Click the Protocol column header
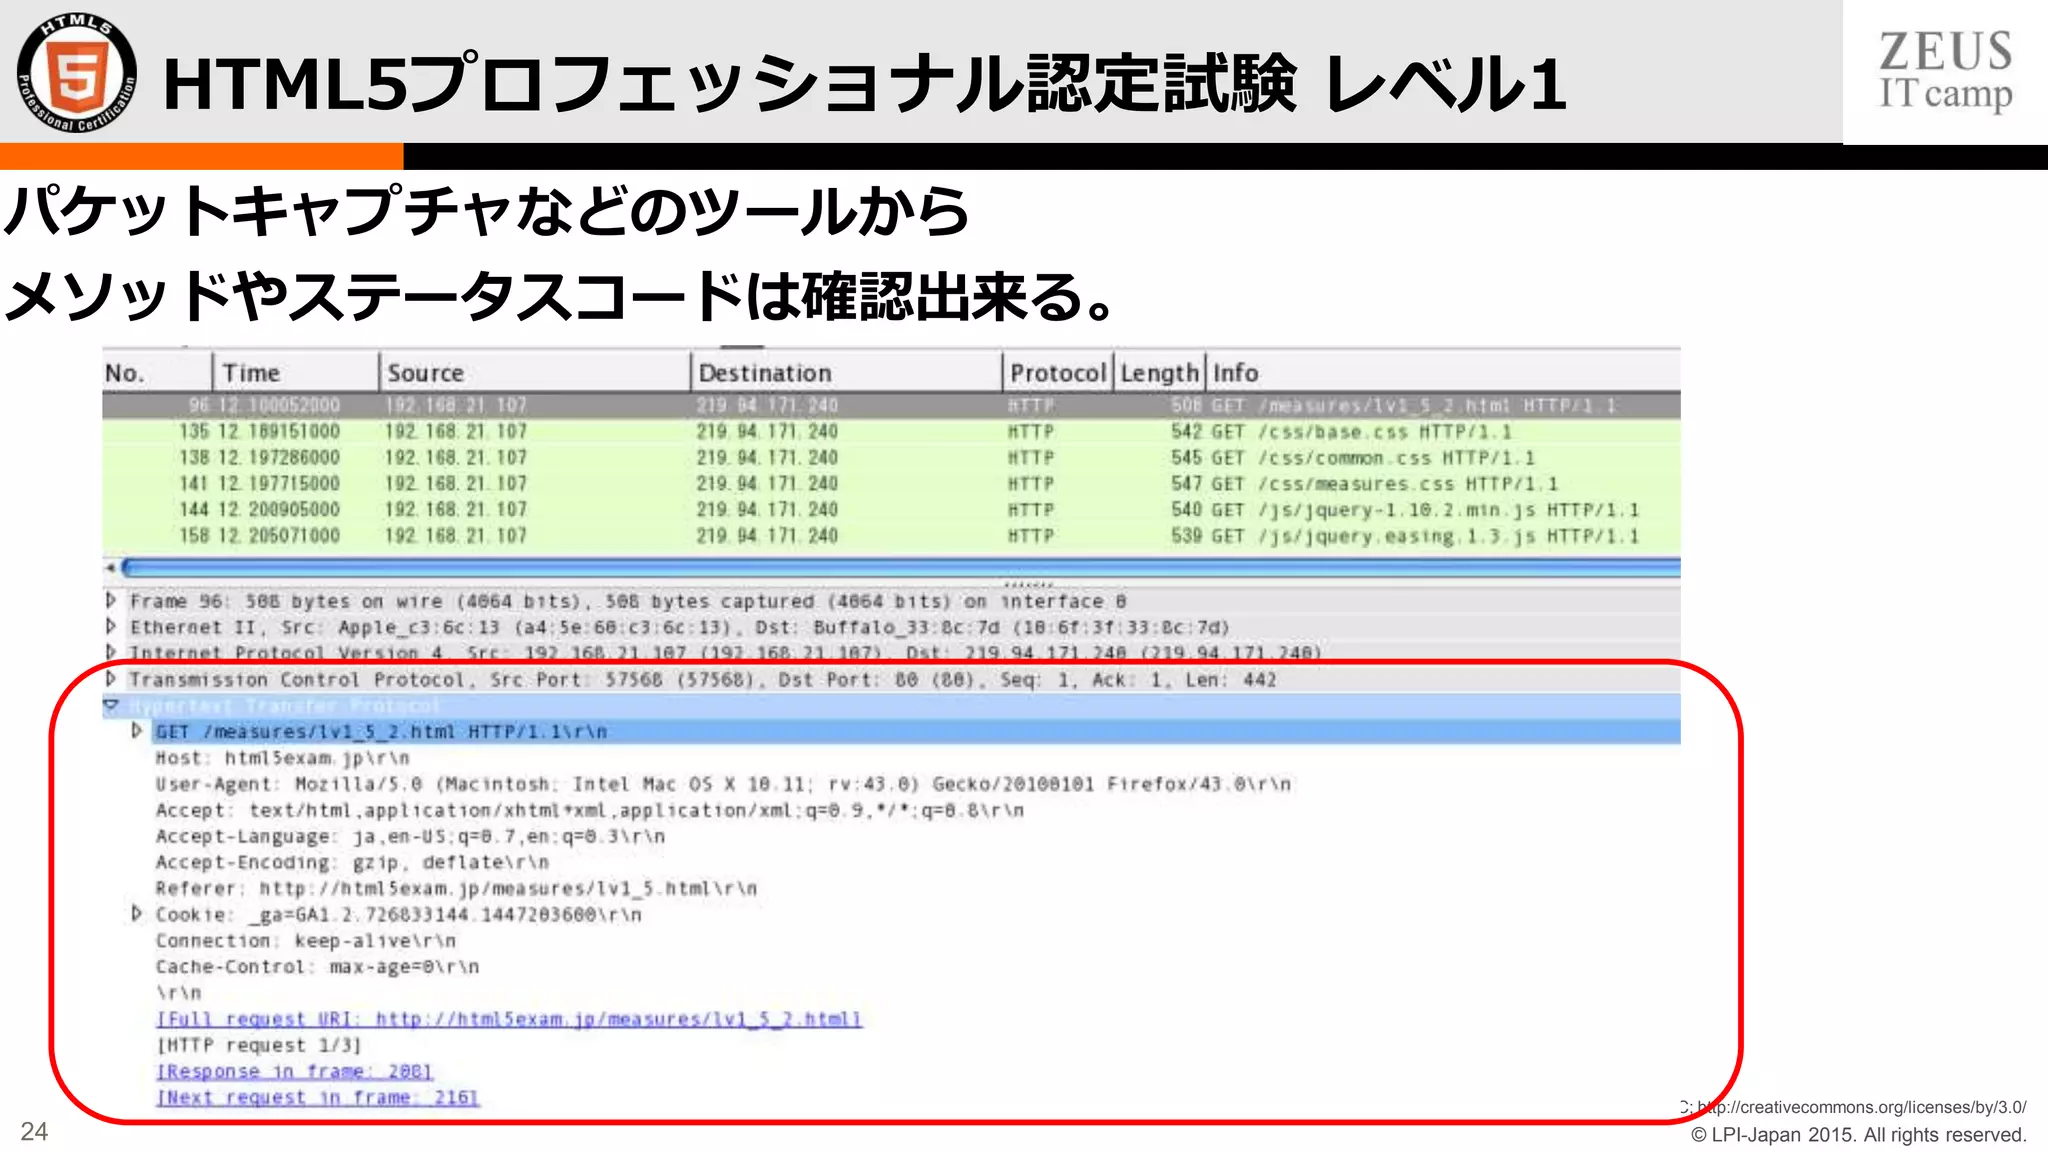The height and width of the screenshot is (1152, 2048). [x=1057, y=373]
